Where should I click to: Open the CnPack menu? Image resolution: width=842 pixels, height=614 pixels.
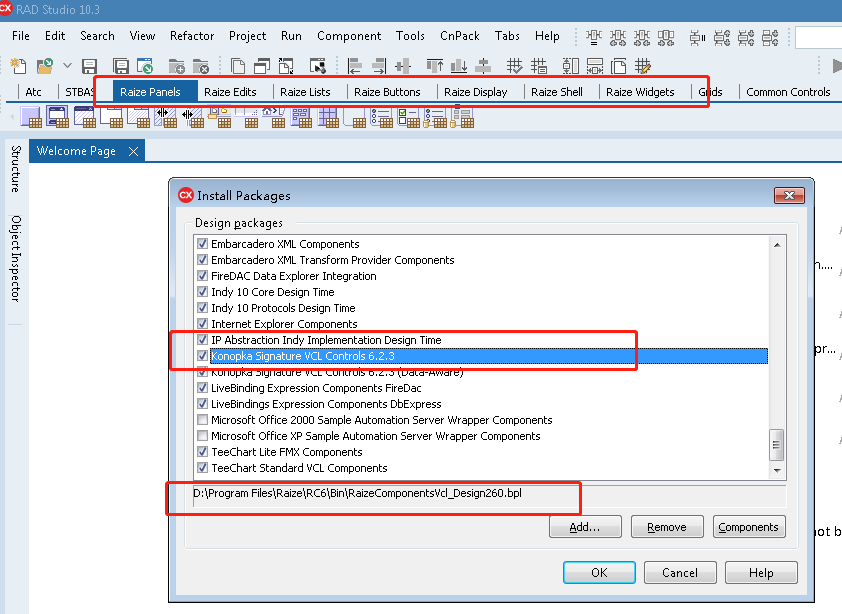coord(460,36)
